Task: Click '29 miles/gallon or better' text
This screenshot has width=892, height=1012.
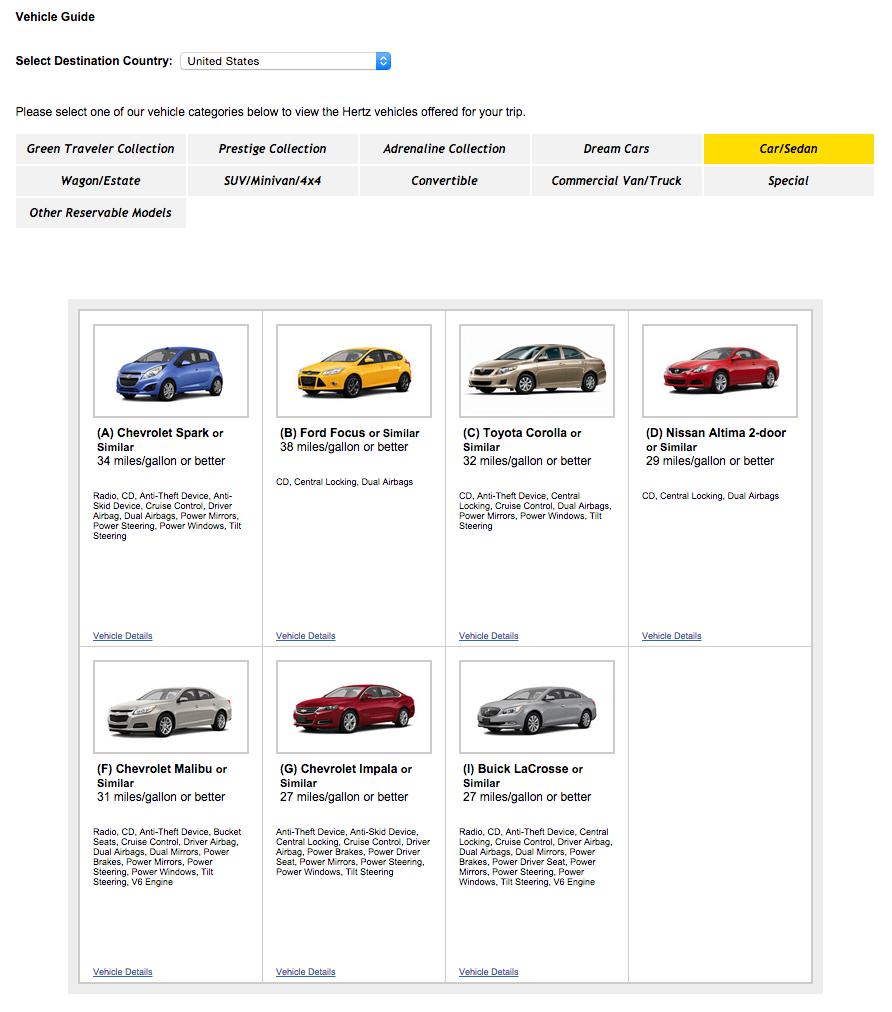Action: pos(710,461)
